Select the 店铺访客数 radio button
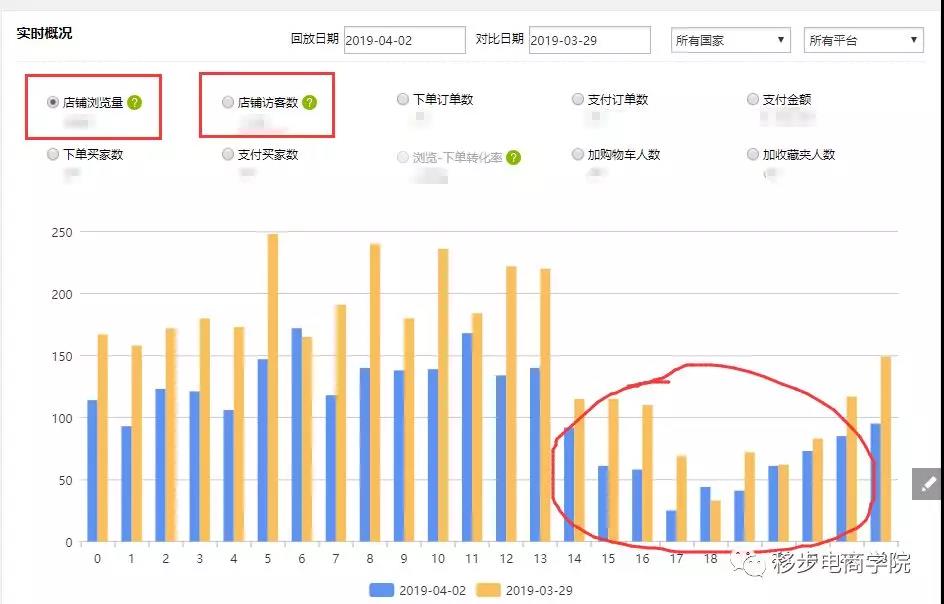The image size is (944, 604). tap(228, 100)
